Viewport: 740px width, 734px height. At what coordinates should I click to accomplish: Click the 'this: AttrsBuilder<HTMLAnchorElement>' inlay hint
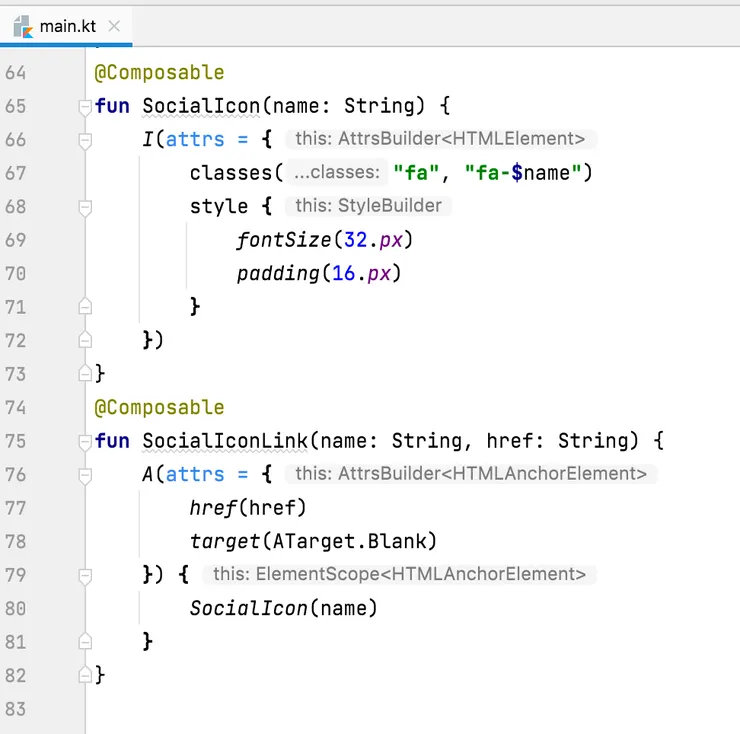tap(471, 474)
